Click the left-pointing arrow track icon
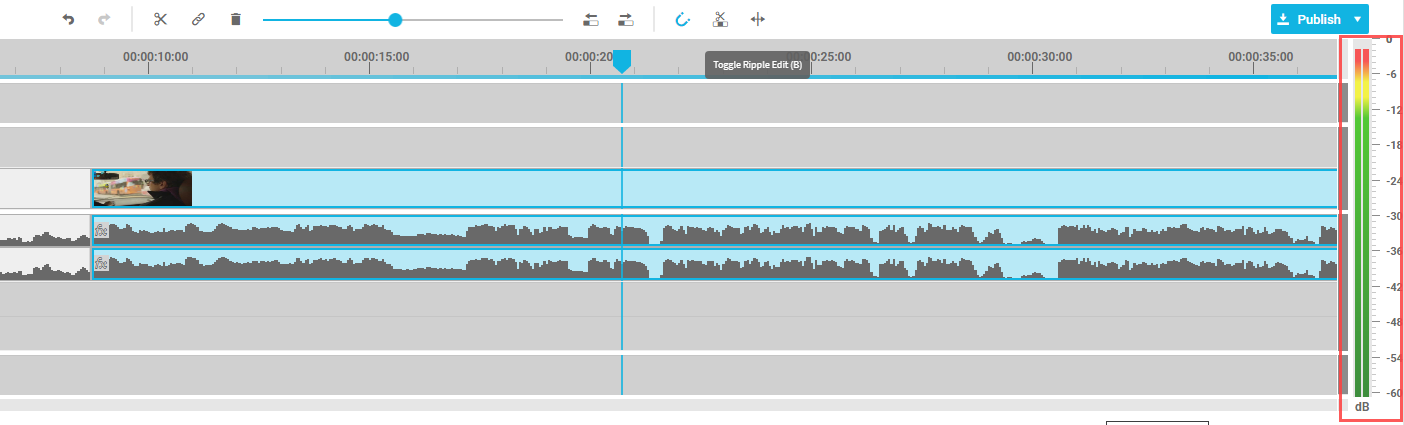1404x425 pixels. pyautogui.click(x=591, y=19)
